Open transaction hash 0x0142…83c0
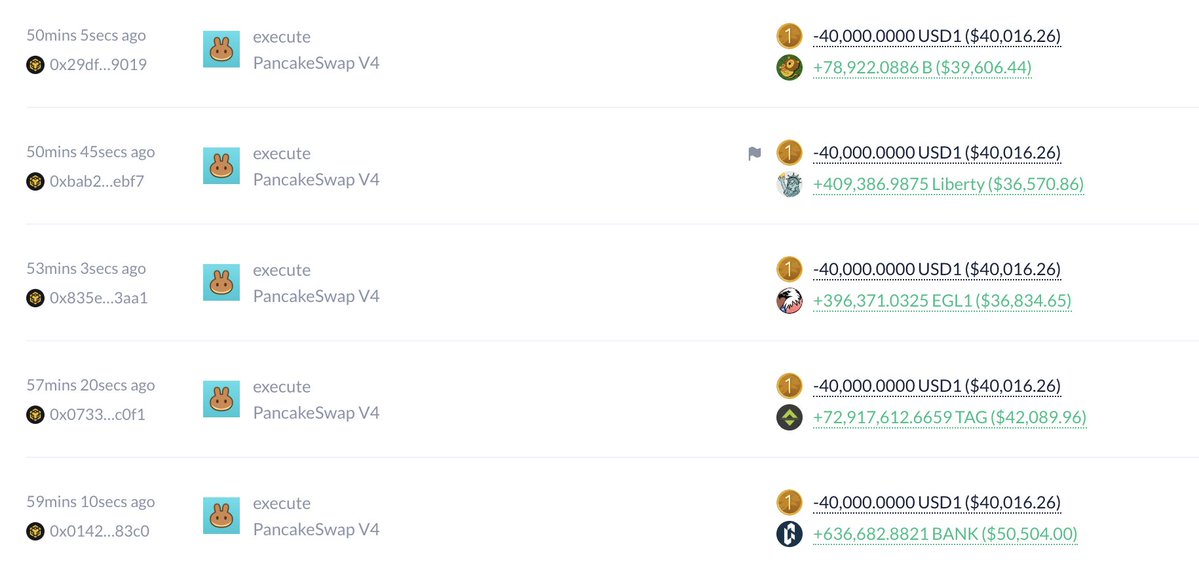 (x=99, y=531)
